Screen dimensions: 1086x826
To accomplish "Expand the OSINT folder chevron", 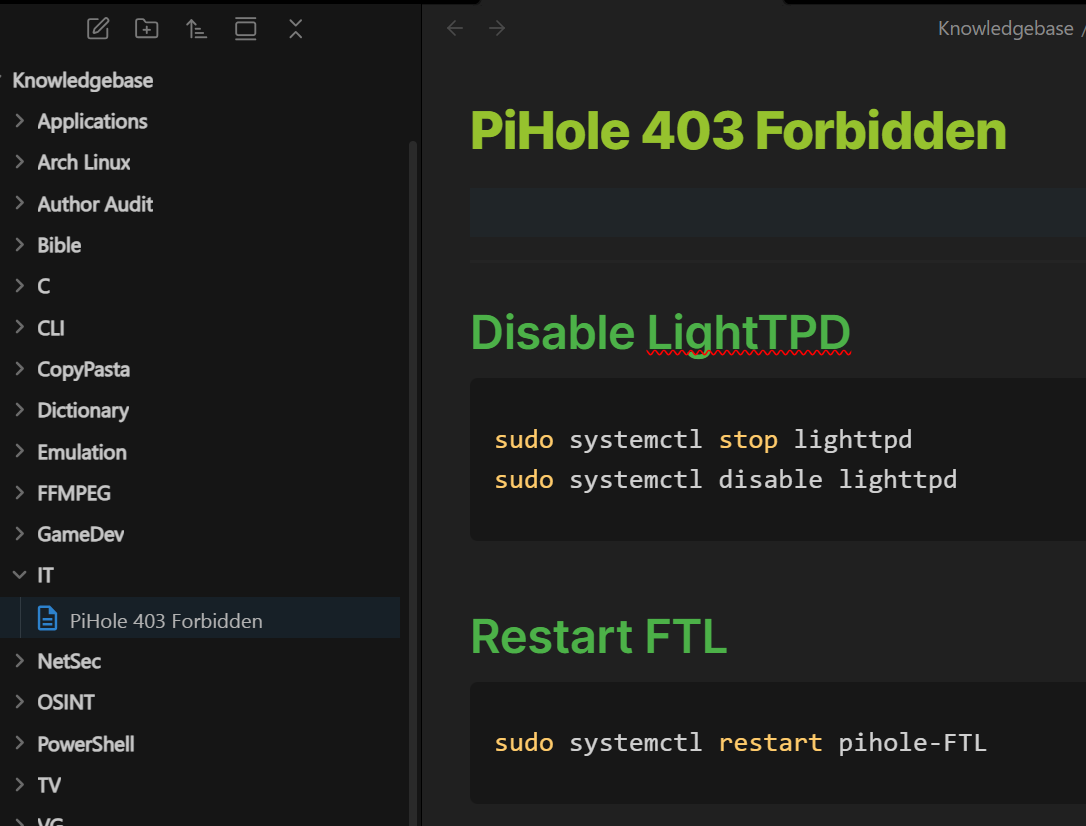I will coord(19,701).
